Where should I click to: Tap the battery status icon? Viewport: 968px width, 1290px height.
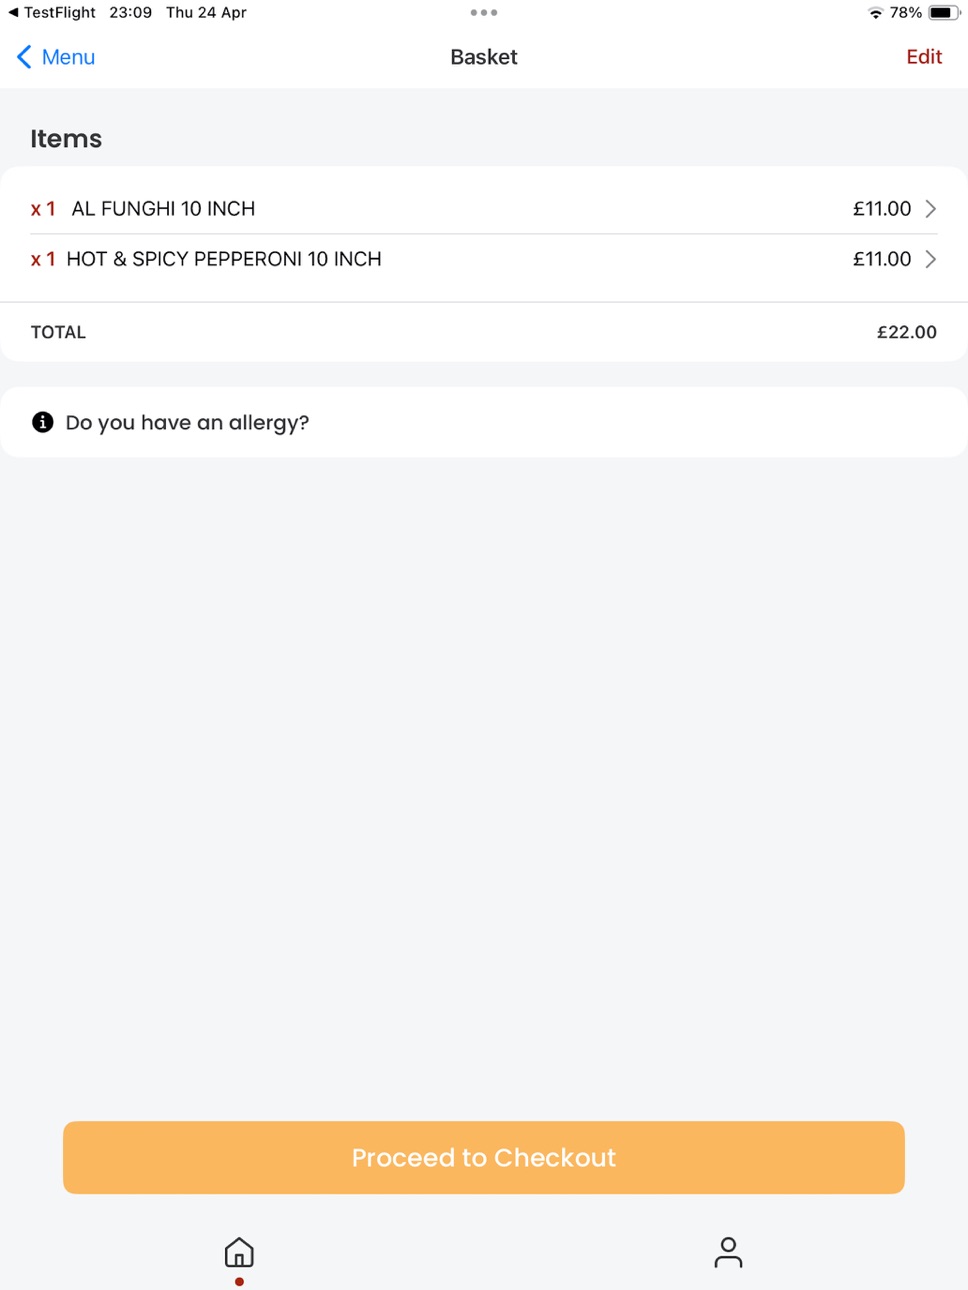(x=944, y=13)
